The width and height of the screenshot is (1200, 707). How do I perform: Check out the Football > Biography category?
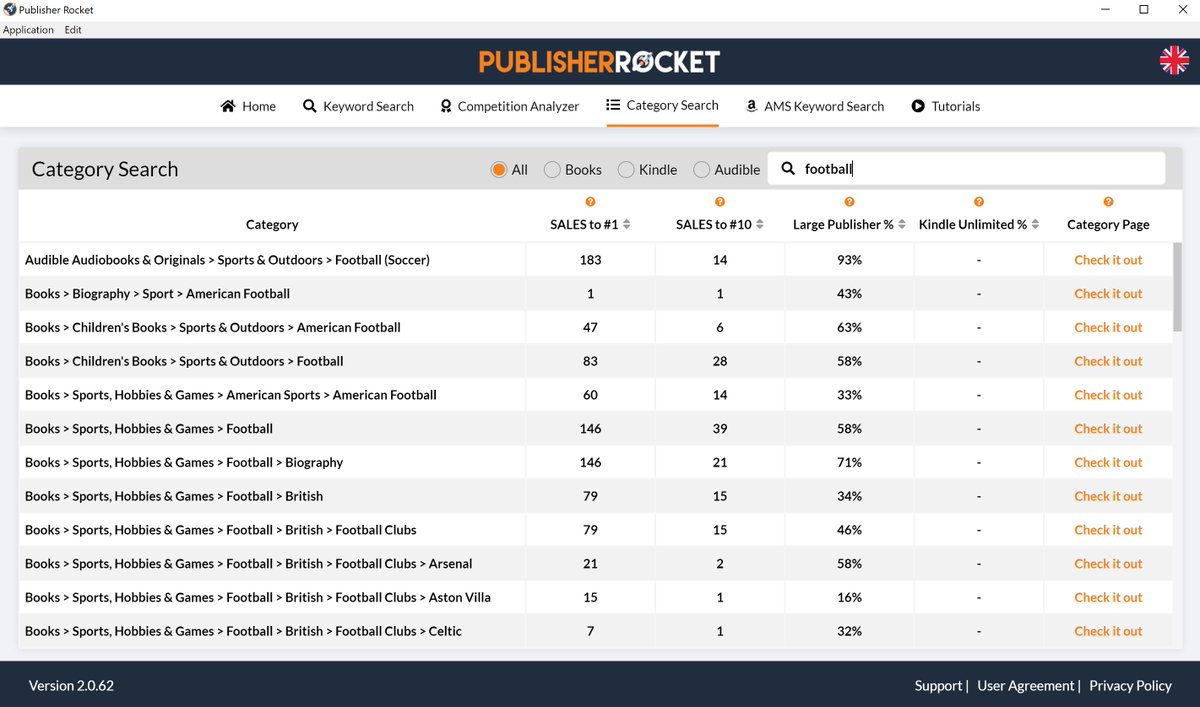[x=1108, y=462]
